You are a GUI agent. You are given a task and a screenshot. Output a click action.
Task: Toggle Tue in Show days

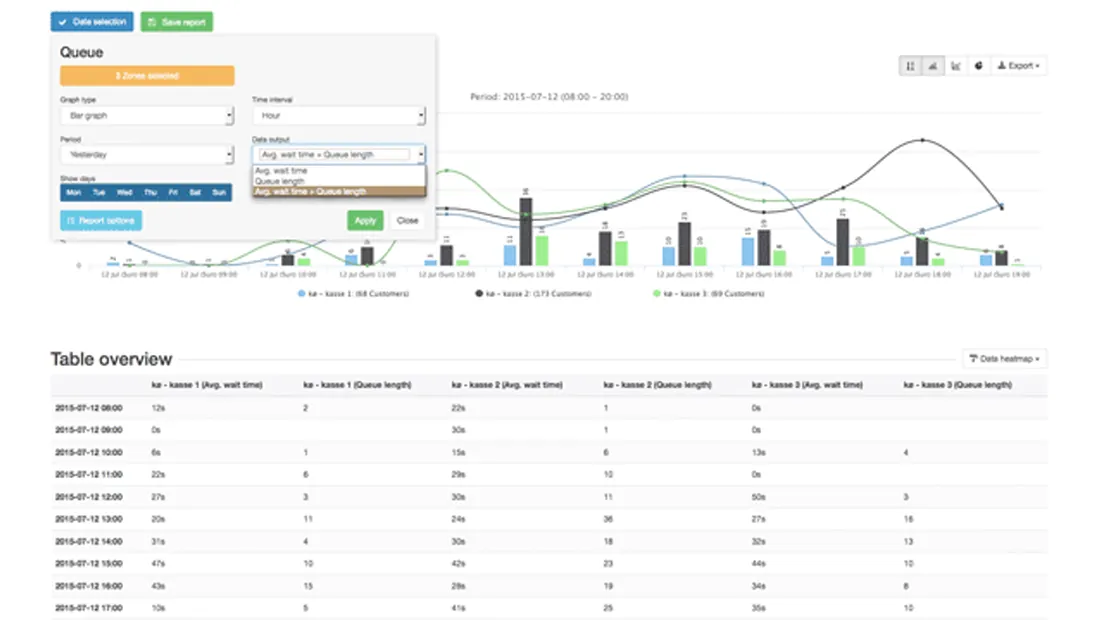99,192
